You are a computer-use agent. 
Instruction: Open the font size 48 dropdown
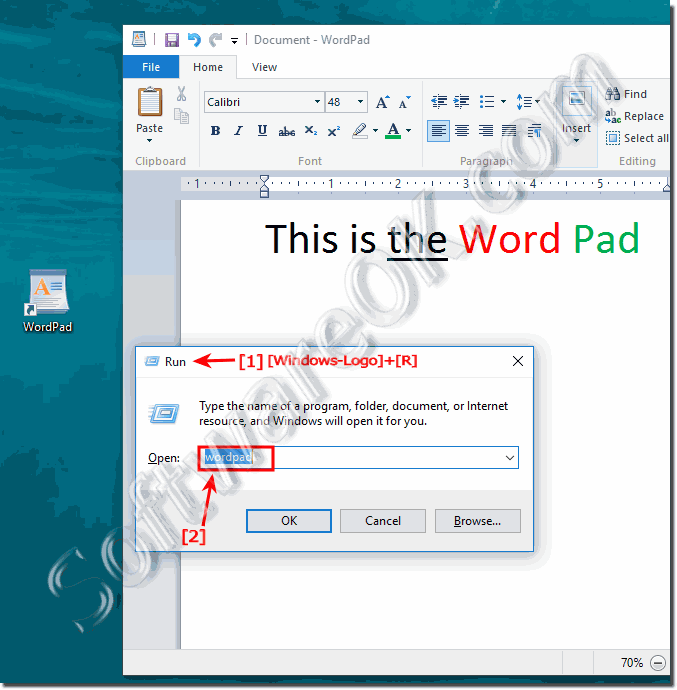click(x=361, y=102)
